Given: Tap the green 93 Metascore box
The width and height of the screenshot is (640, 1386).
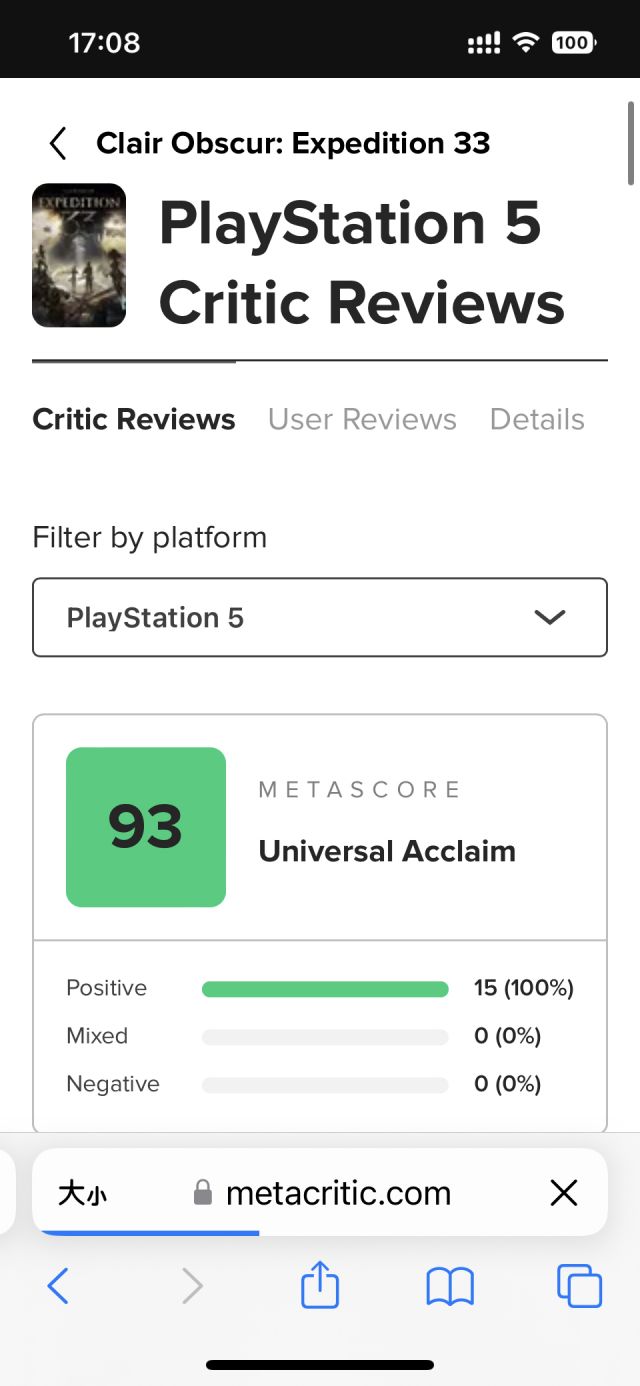Looking at the screenshot, I should 146,827.
